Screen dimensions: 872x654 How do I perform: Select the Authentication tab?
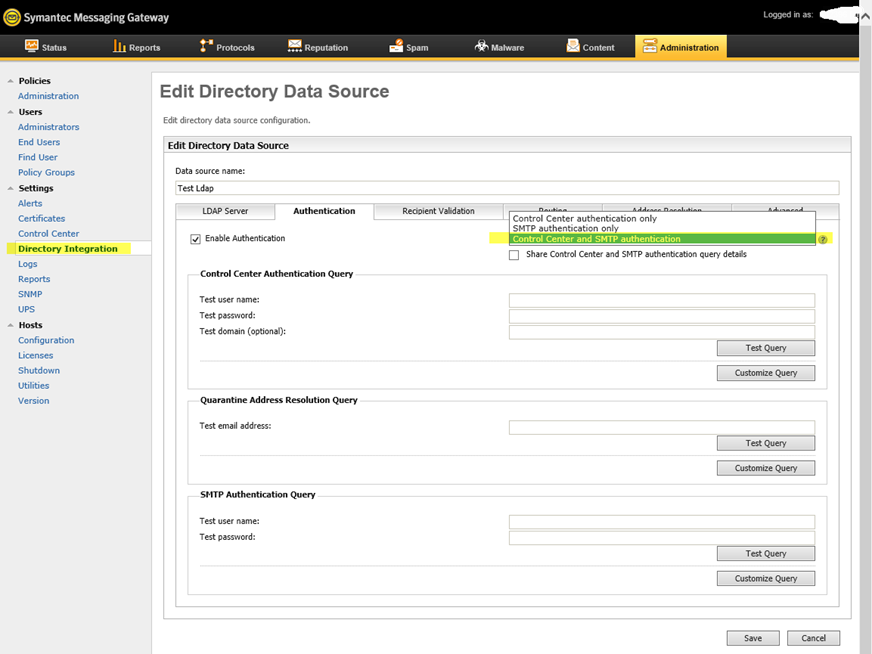(x=324, y=211)
